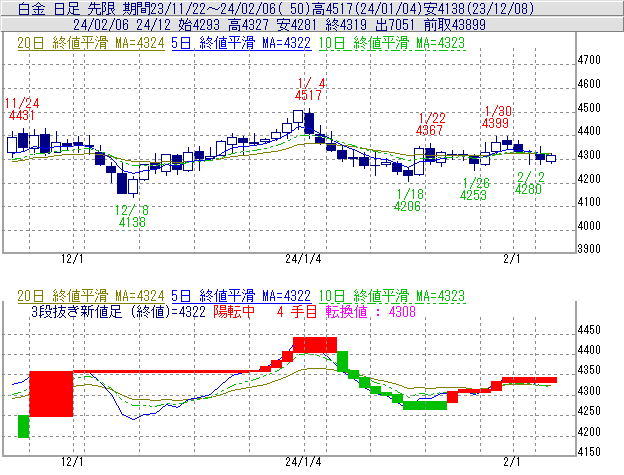Select the 11/24 high label 4431
This screenshot has width=624, height=475.
[x=21, y=115]
